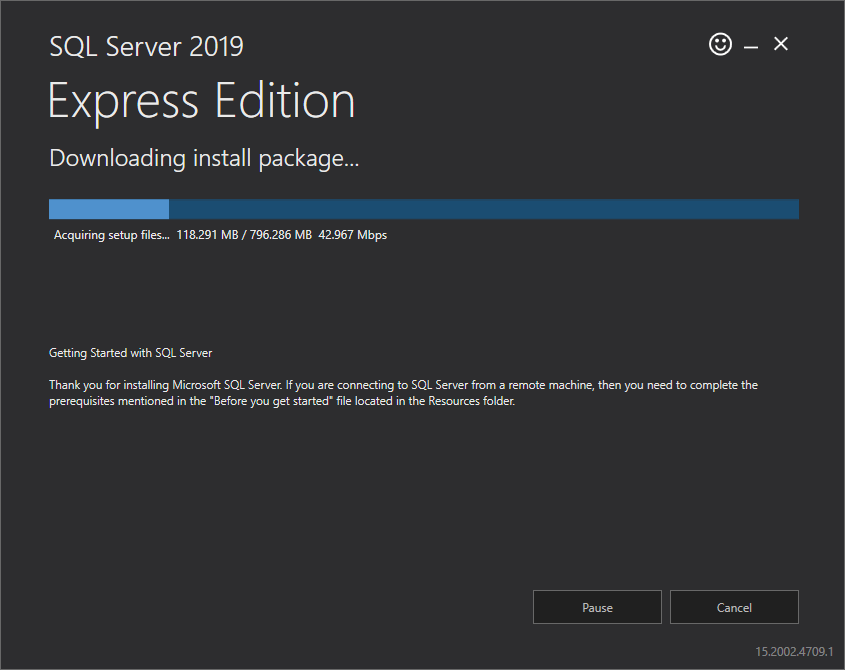Click the "42.967 Mbps" download speed text
845x670 pixels.
[353, 235]
